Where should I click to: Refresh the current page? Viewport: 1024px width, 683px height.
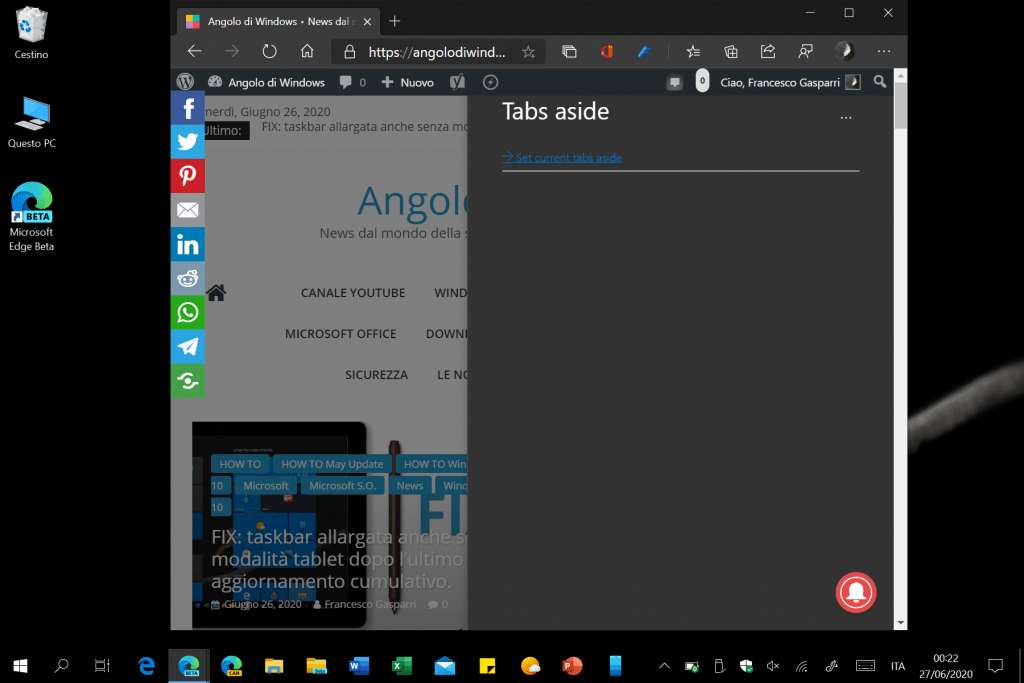click(269, 52)
